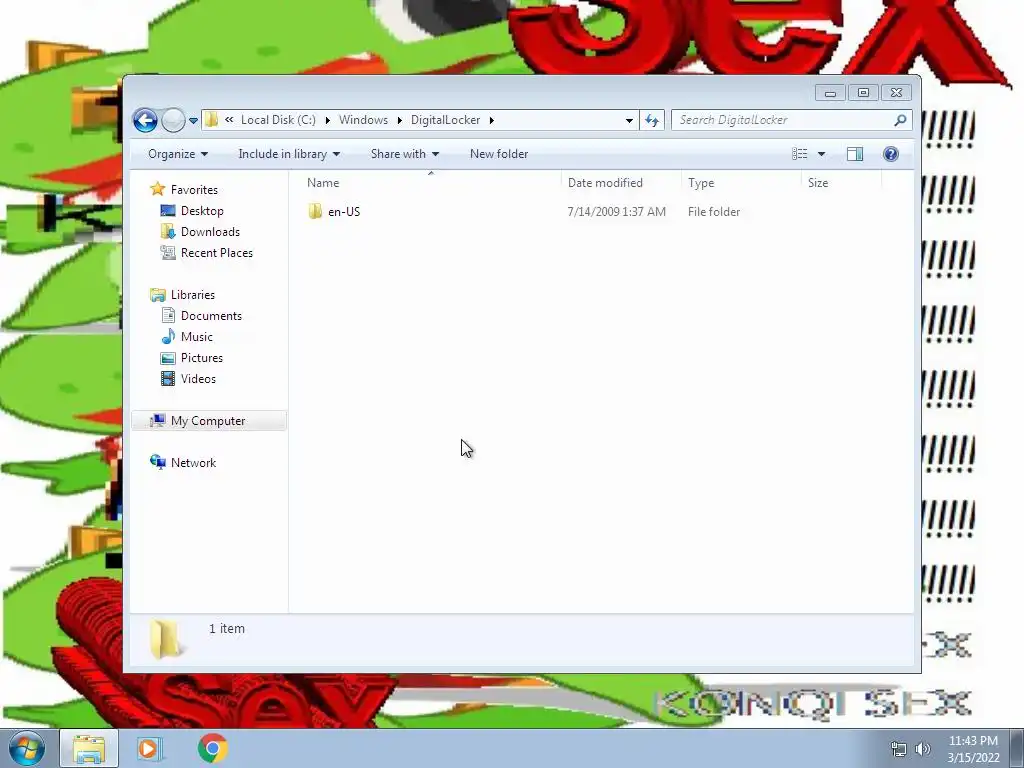Change view icon button
The width and height of the screenshot is (1024, 768).
pos(800,154)
